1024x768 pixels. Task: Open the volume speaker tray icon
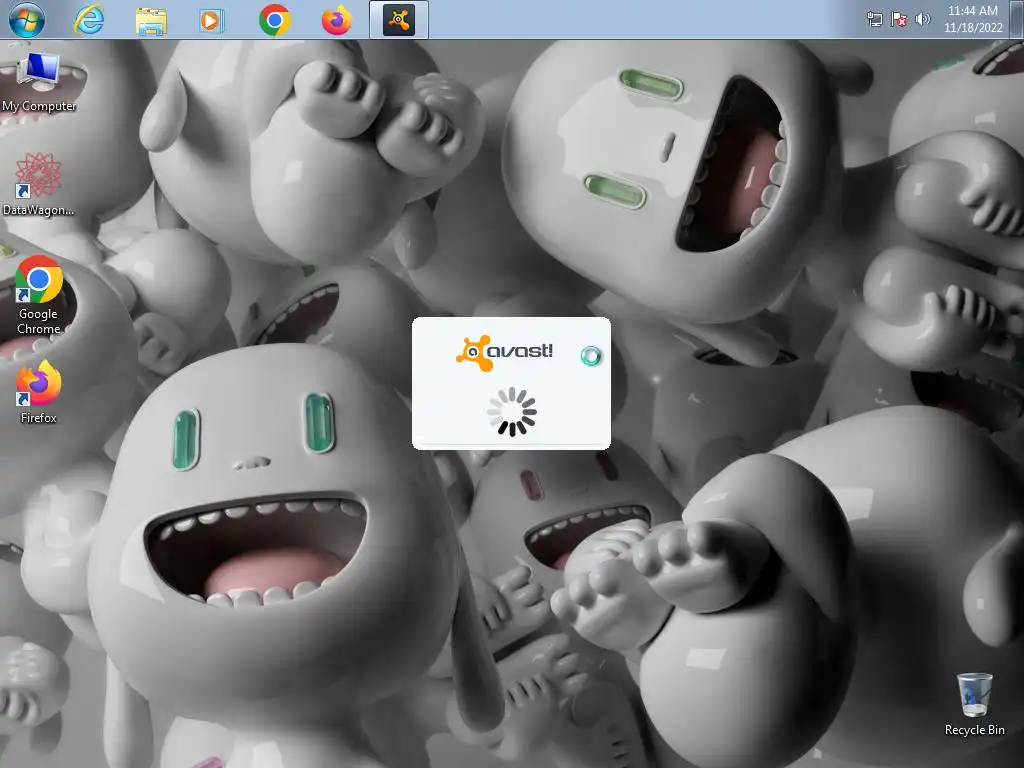pos(923,19)
